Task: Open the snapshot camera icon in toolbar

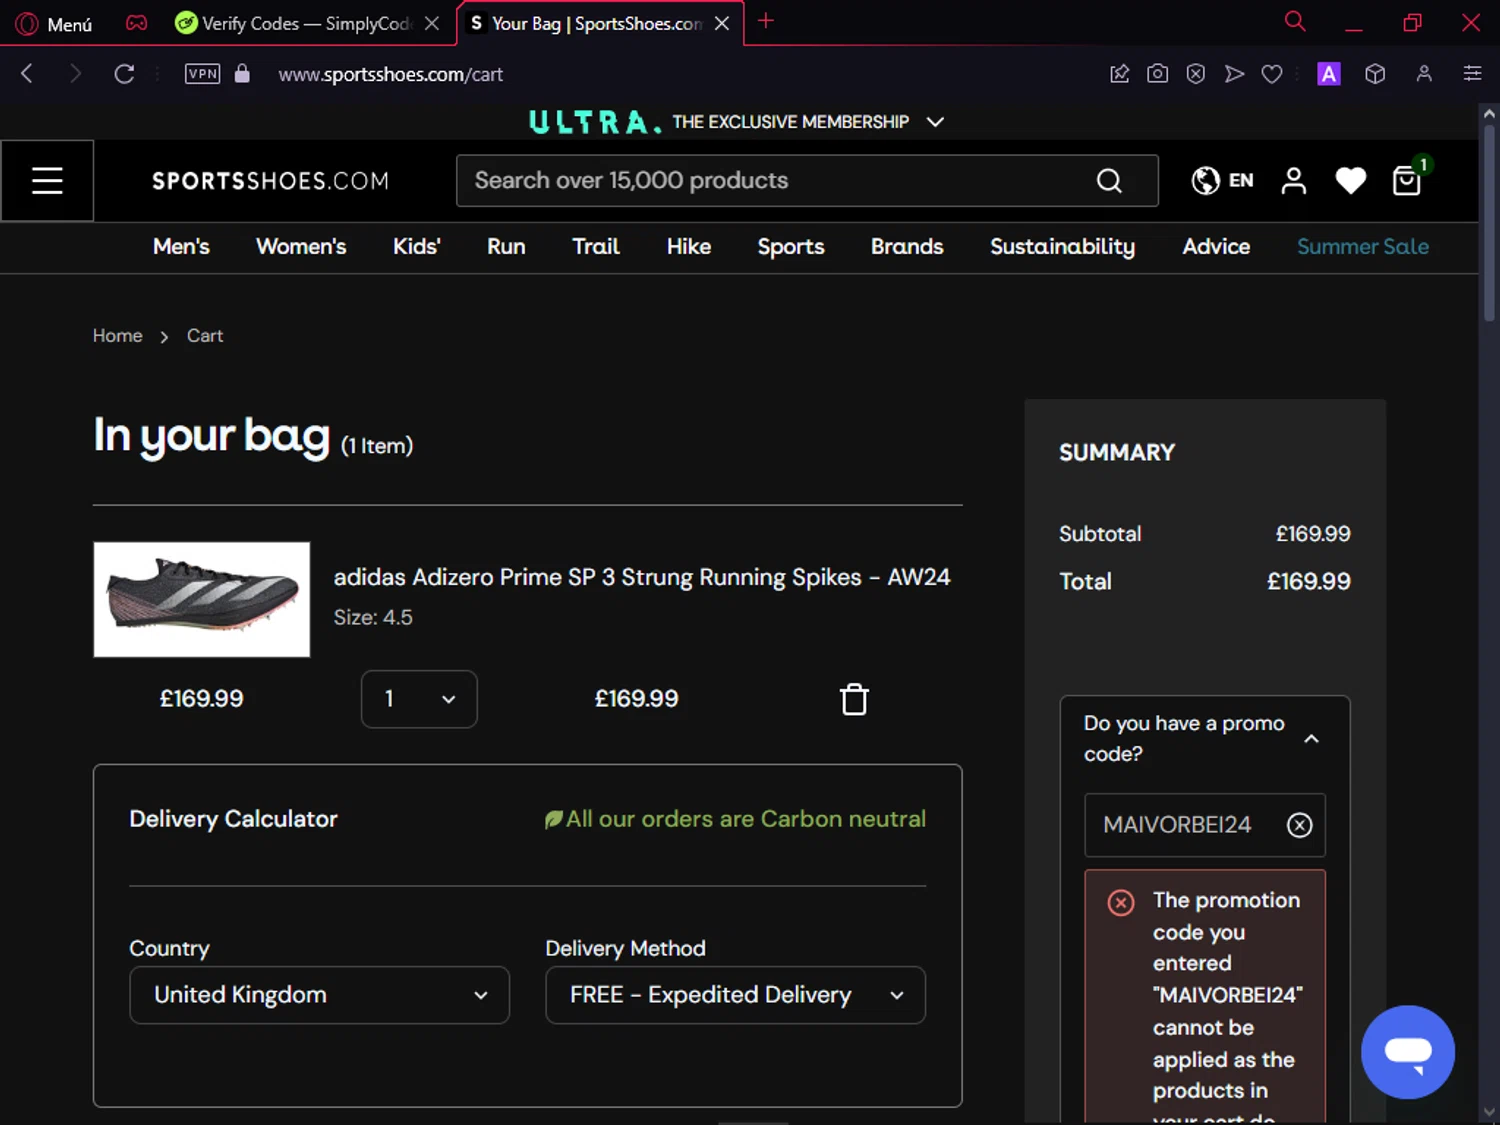Action: (1158, 74)
